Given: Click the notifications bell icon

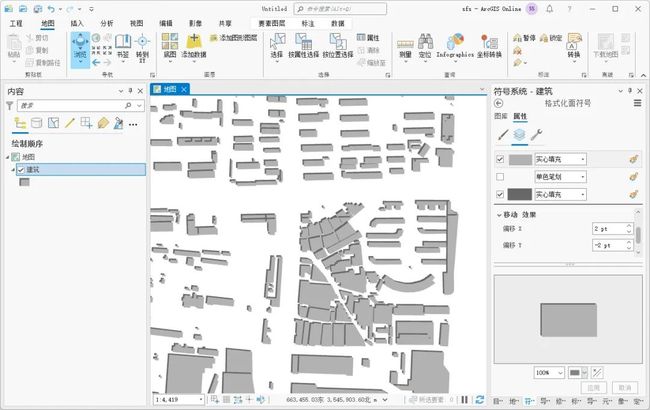Looking at the screenshot, I should click(x=550, y=9).
